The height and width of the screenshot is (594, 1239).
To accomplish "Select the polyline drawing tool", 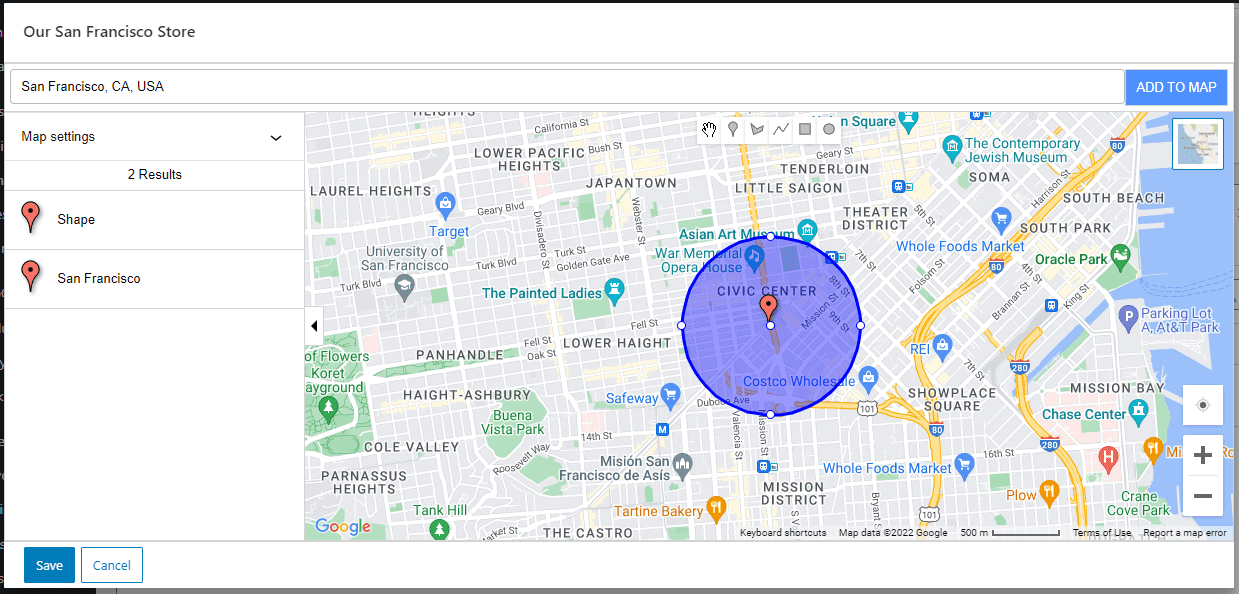I will pyautogui.click(x=781, y=129).
